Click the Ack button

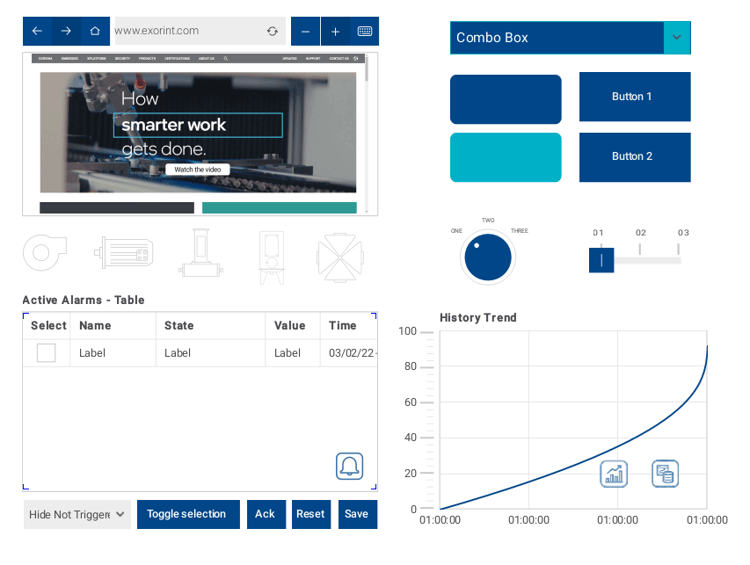point(265,514)
